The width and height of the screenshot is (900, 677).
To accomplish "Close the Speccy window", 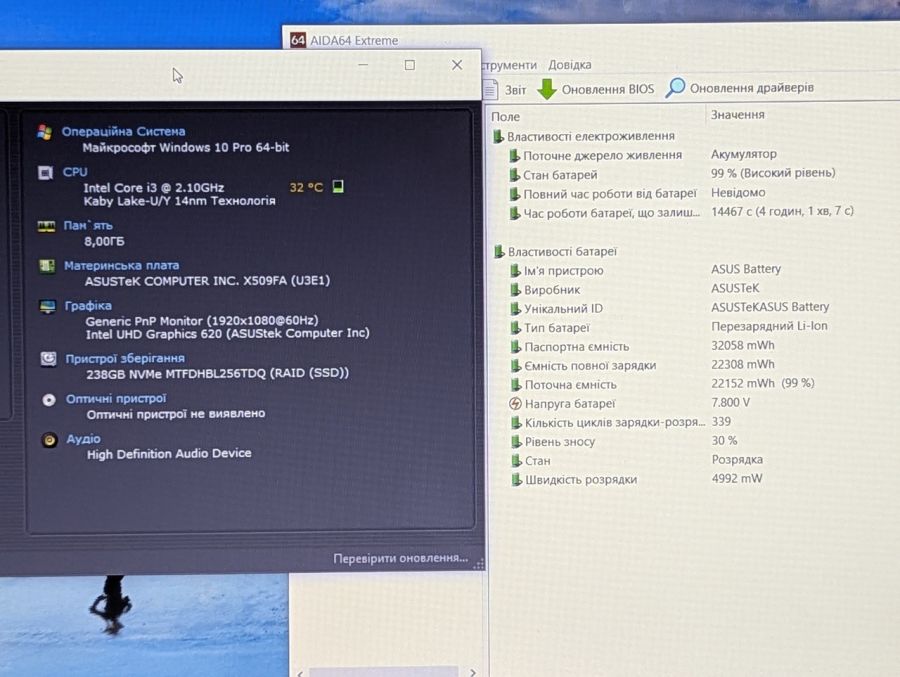I will point(456,65).
